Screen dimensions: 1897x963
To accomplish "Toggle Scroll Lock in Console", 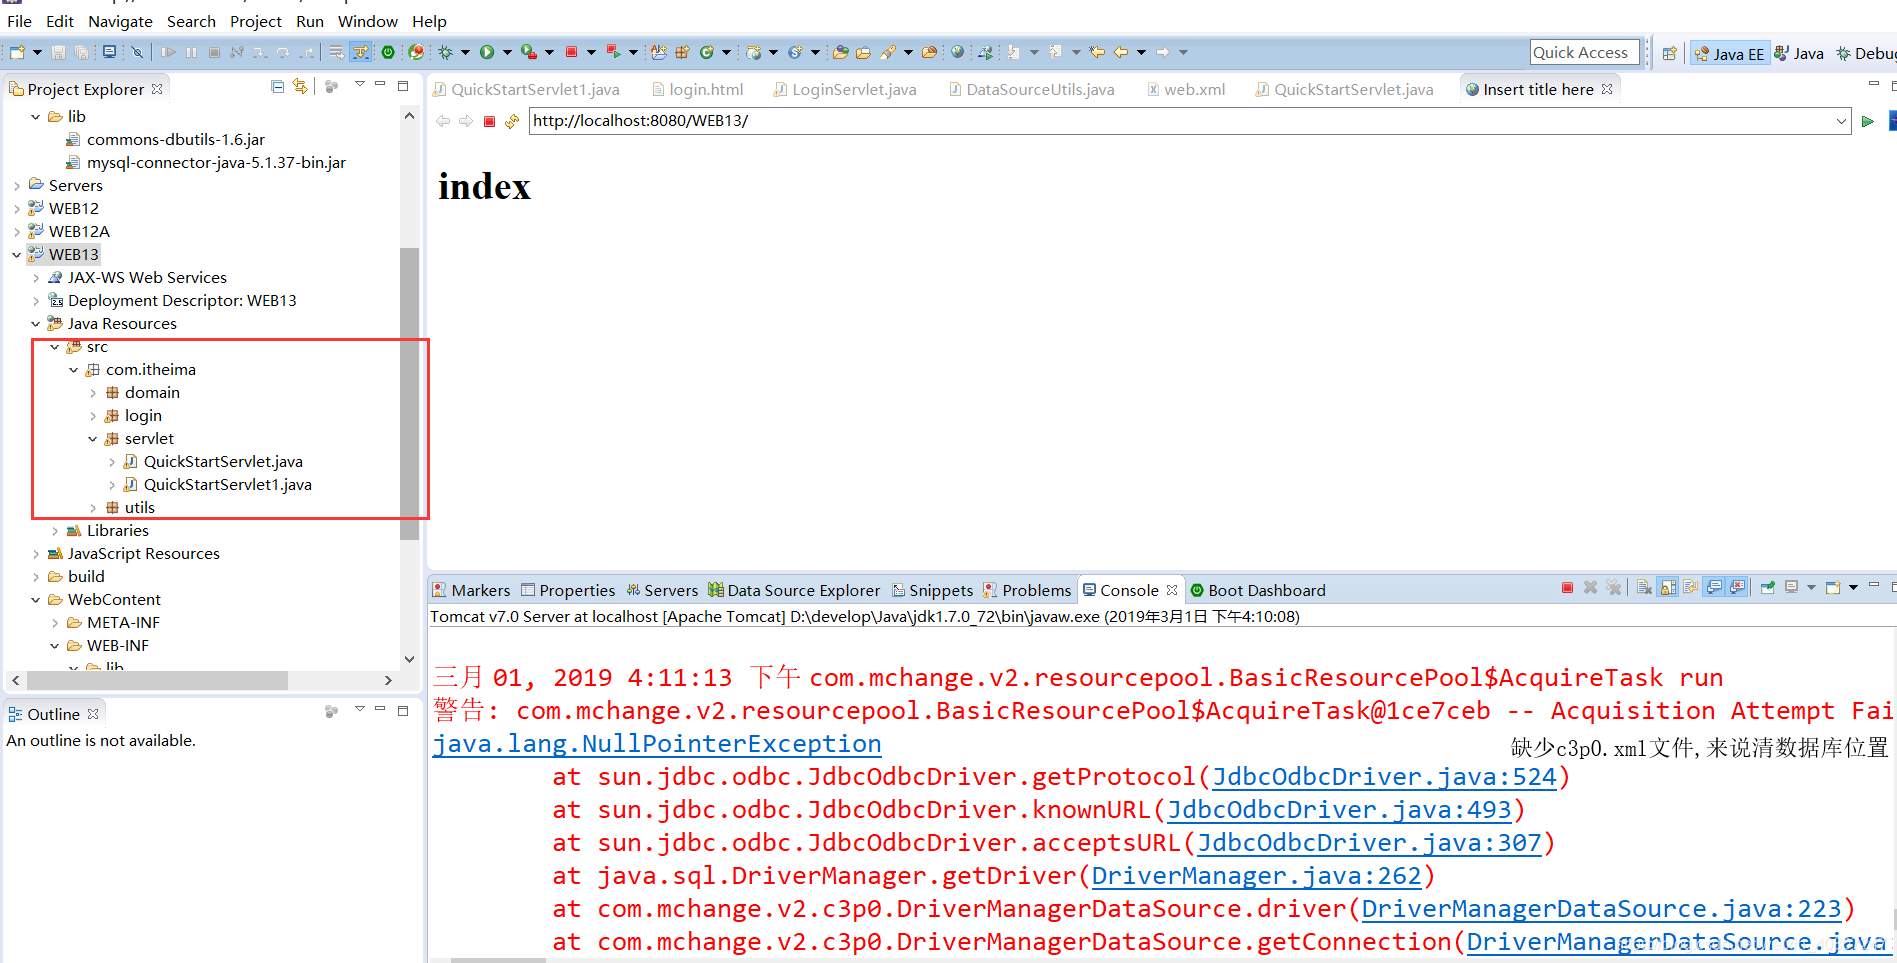I will pos(1668,588).
